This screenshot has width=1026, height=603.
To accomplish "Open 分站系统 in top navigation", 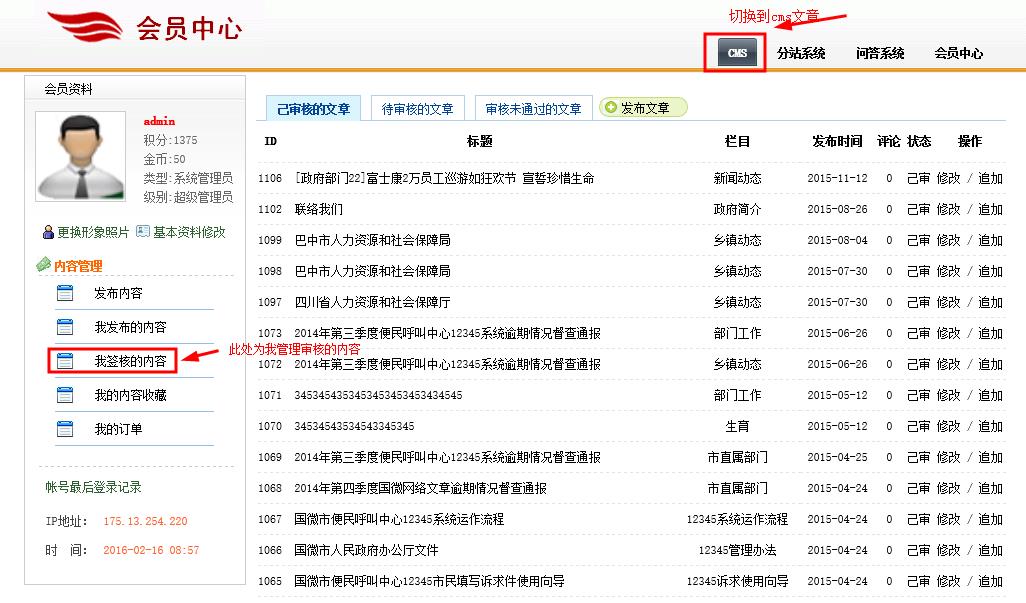I will (x=801, y=54).
